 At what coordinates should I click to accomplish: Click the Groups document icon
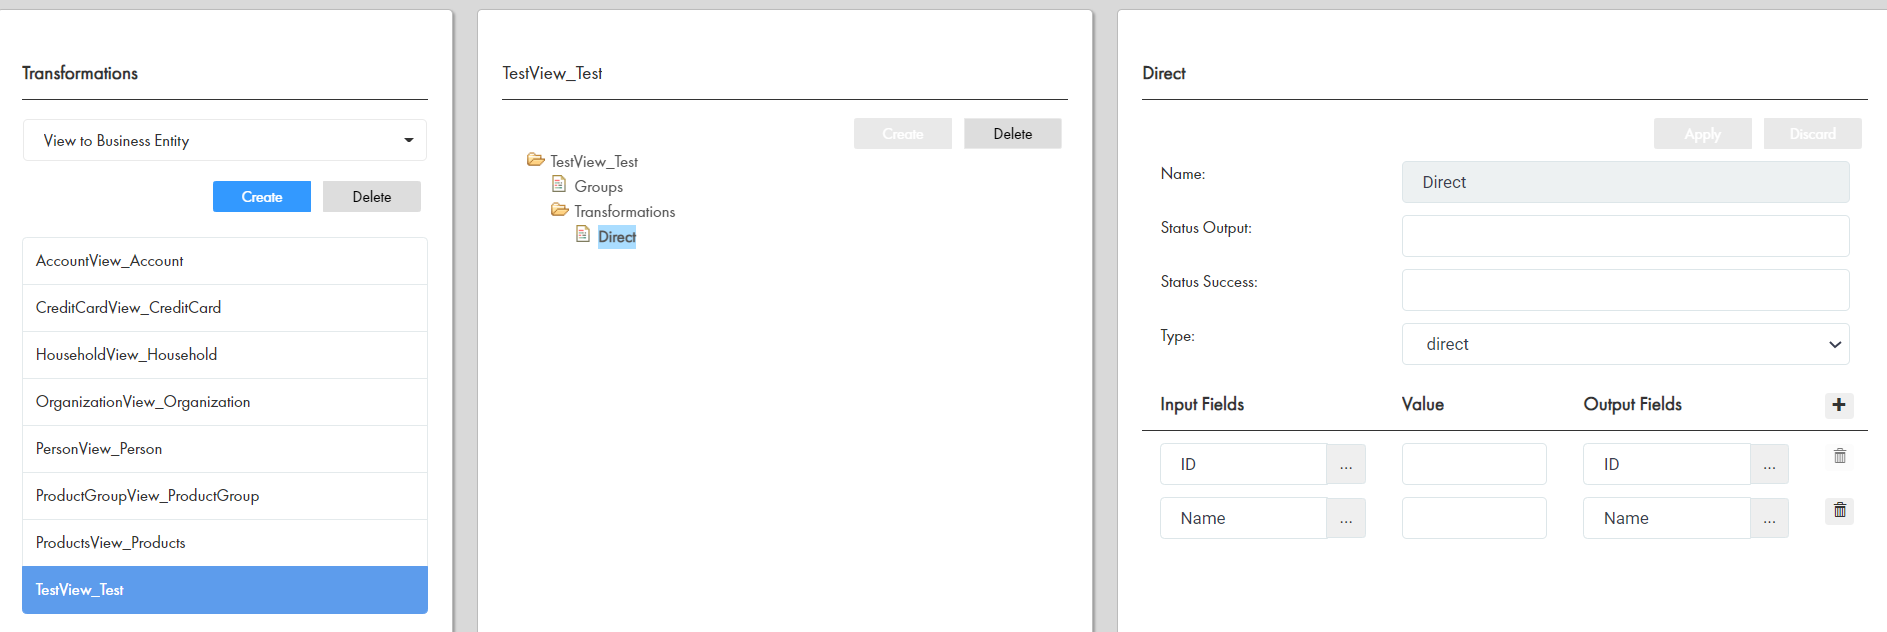pyautogui.click(x=559, y=184)
